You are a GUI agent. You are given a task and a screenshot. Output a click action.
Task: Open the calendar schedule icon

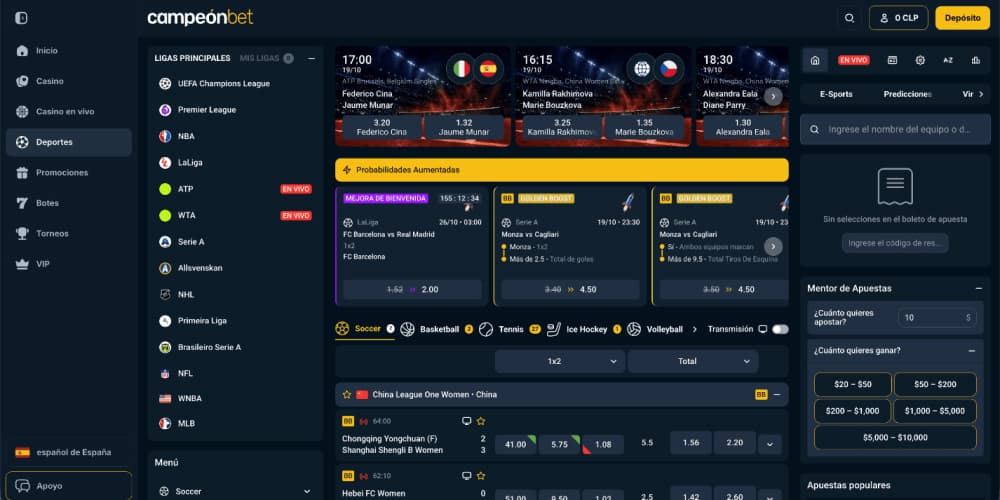point(892,60)
